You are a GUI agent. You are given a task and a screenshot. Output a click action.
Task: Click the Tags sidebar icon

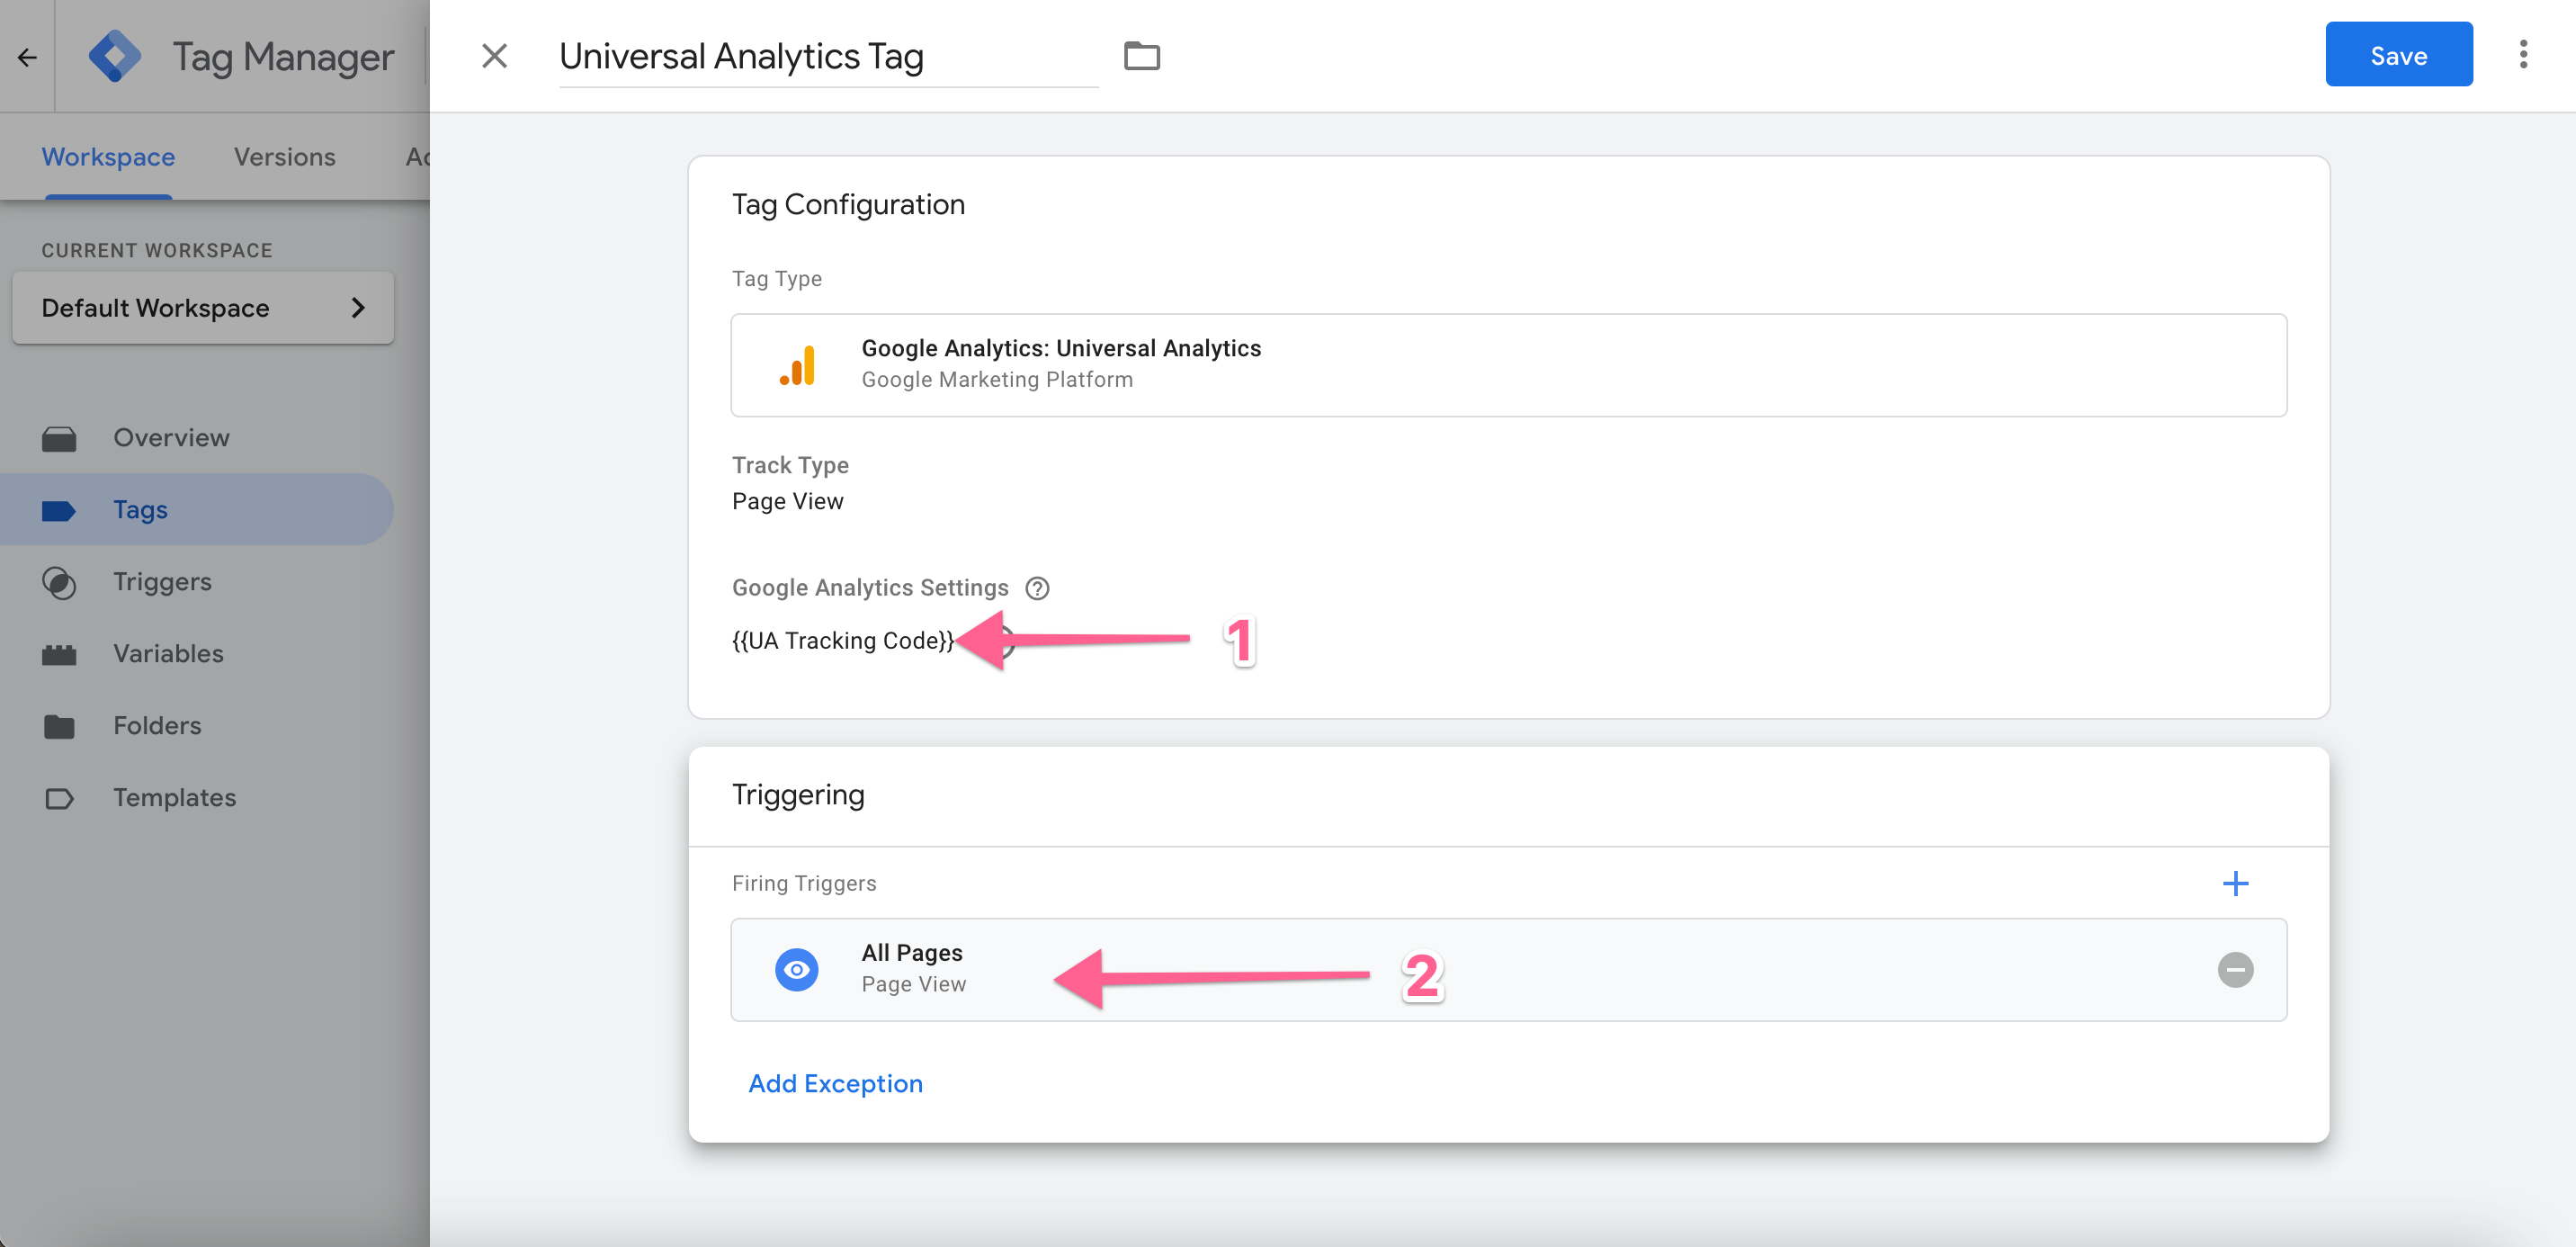tap(59, 511)
